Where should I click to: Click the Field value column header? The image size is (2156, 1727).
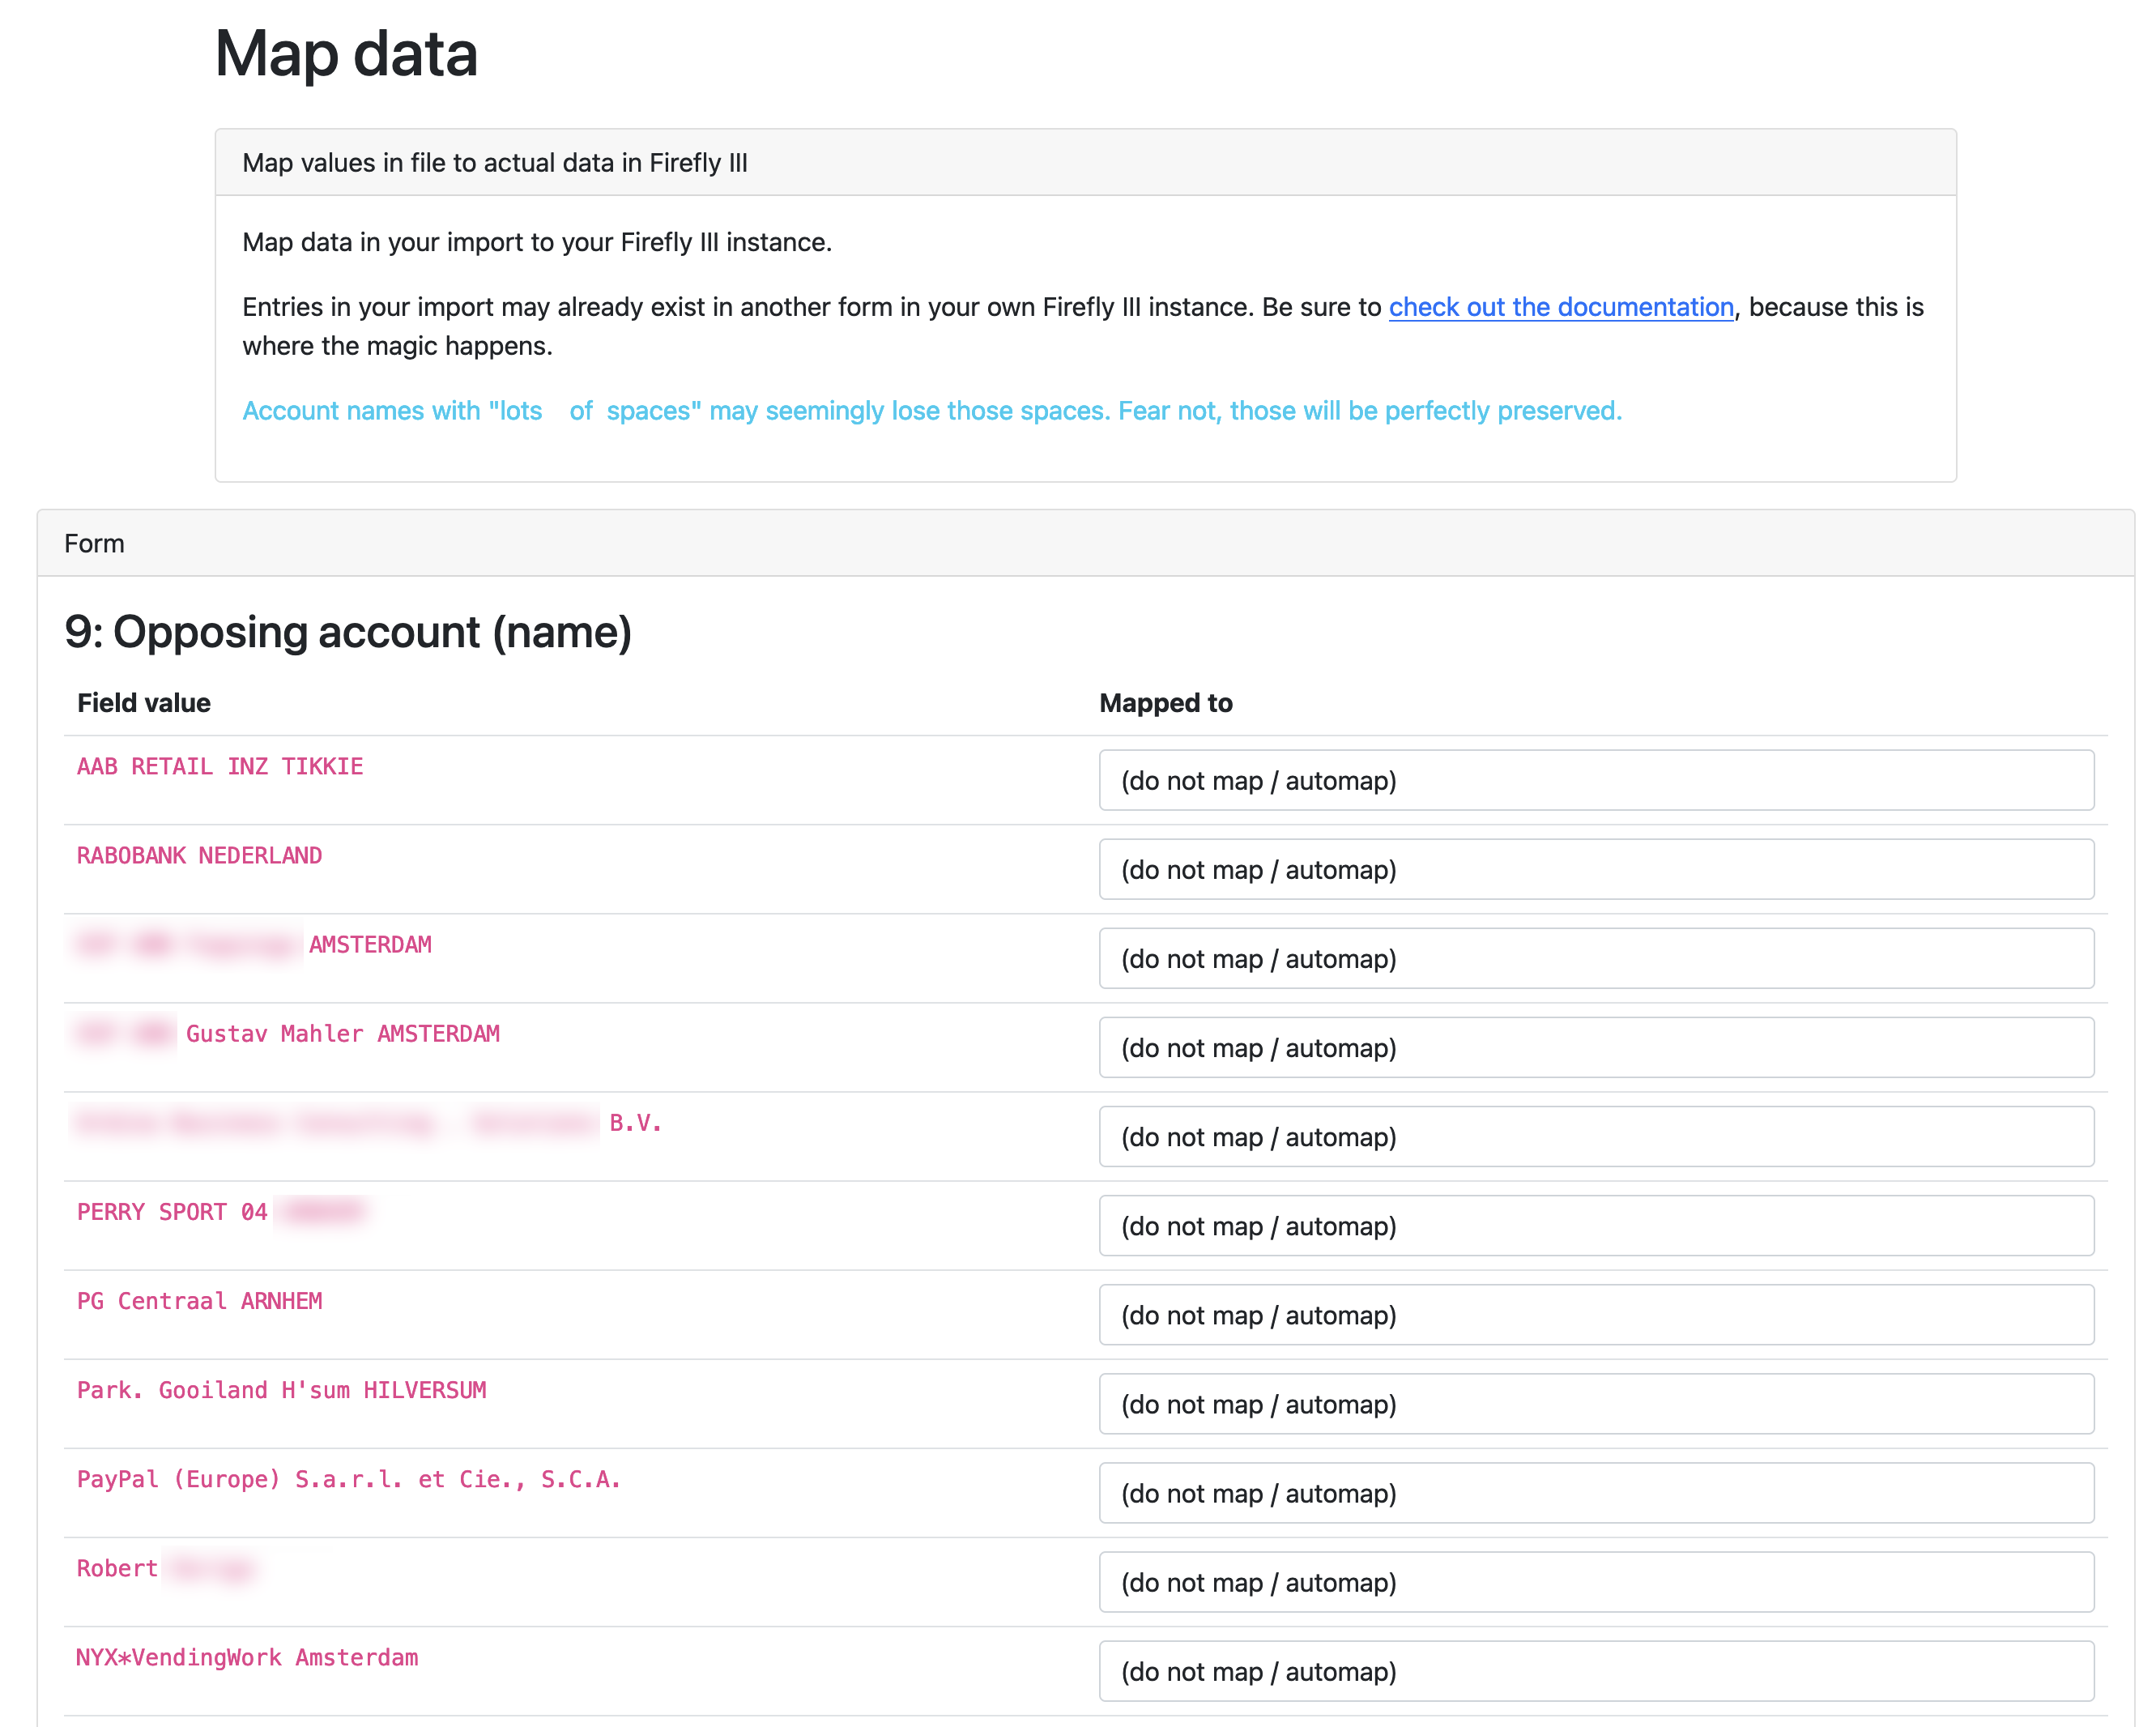coord(143,702)
